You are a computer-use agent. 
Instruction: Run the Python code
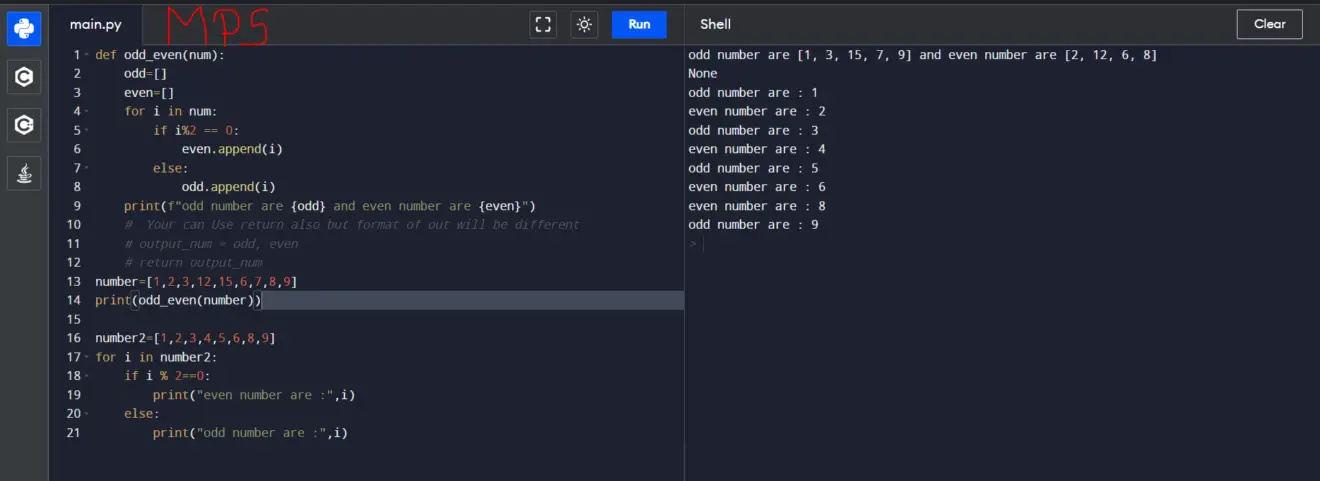[639, 25]
